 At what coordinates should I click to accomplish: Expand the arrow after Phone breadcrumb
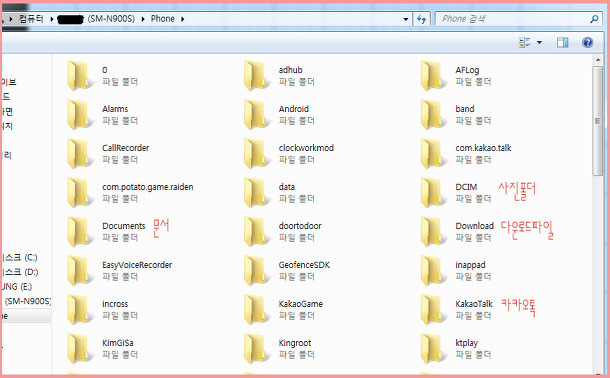pos(182,19)
